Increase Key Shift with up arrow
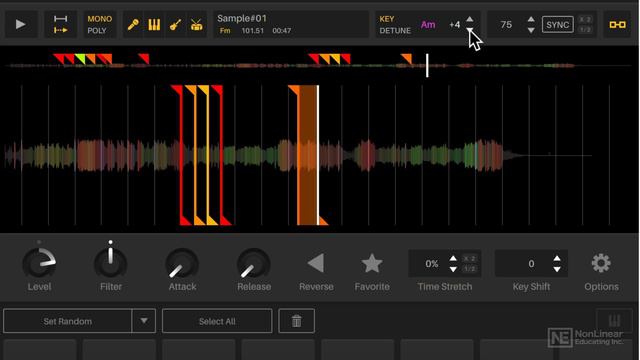 (x=557, y=258)
